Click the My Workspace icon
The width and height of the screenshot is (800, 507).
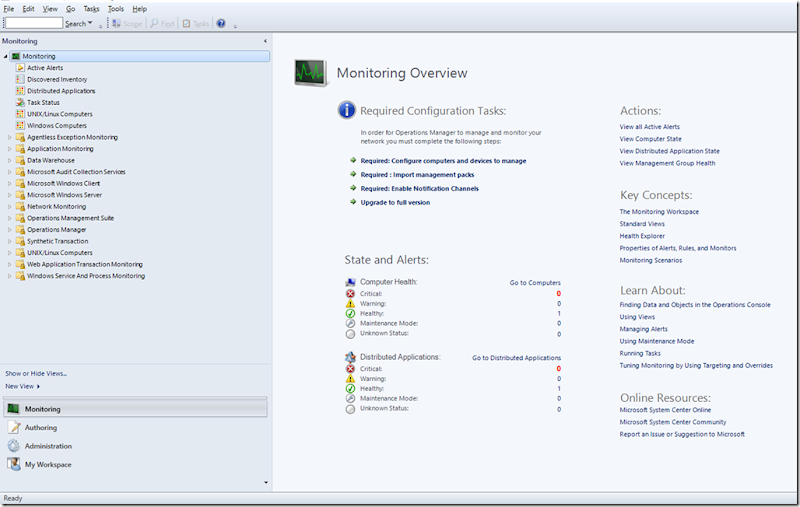[x=14, y=464]
